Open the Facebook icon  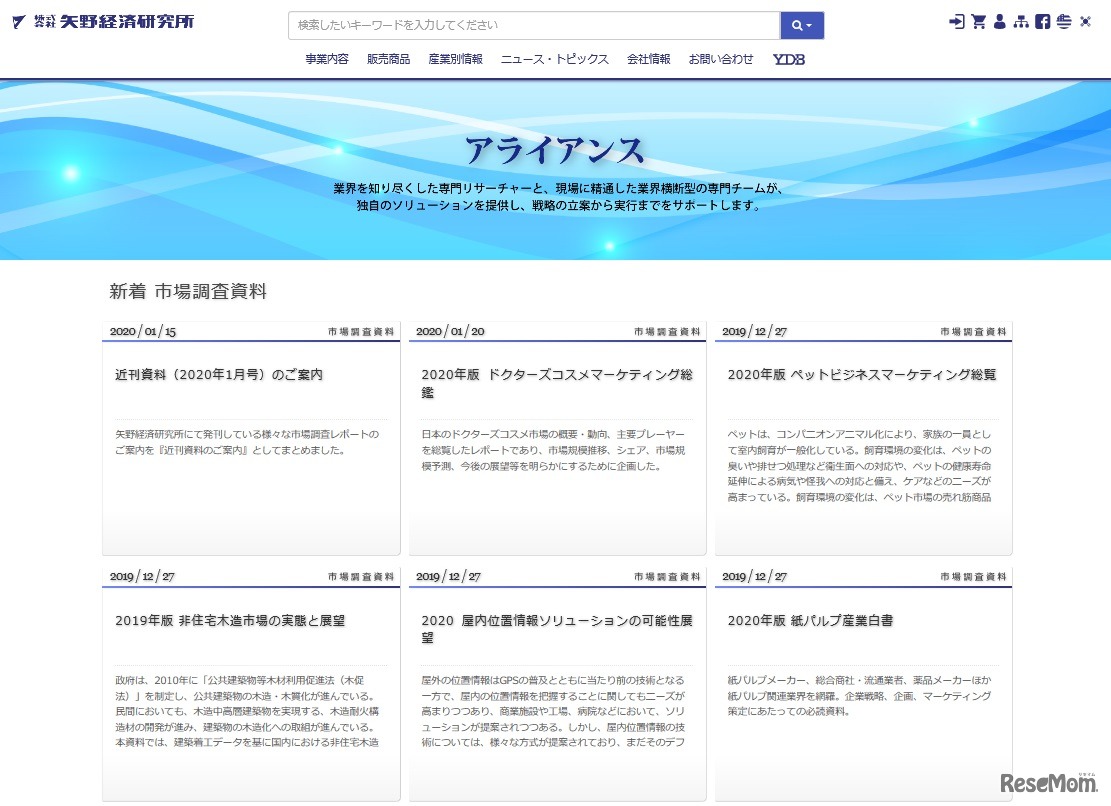[1042, 21]
